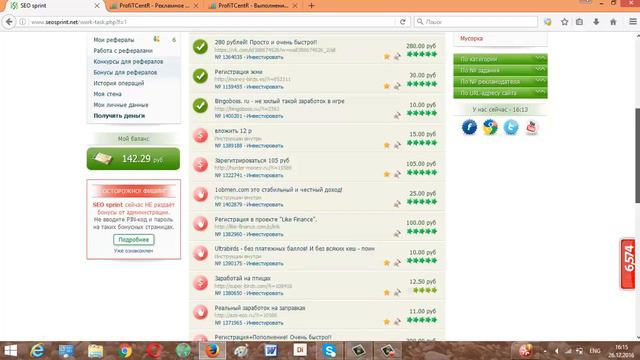Click the "Подробнее" button in phishing warning

point(134,240)
